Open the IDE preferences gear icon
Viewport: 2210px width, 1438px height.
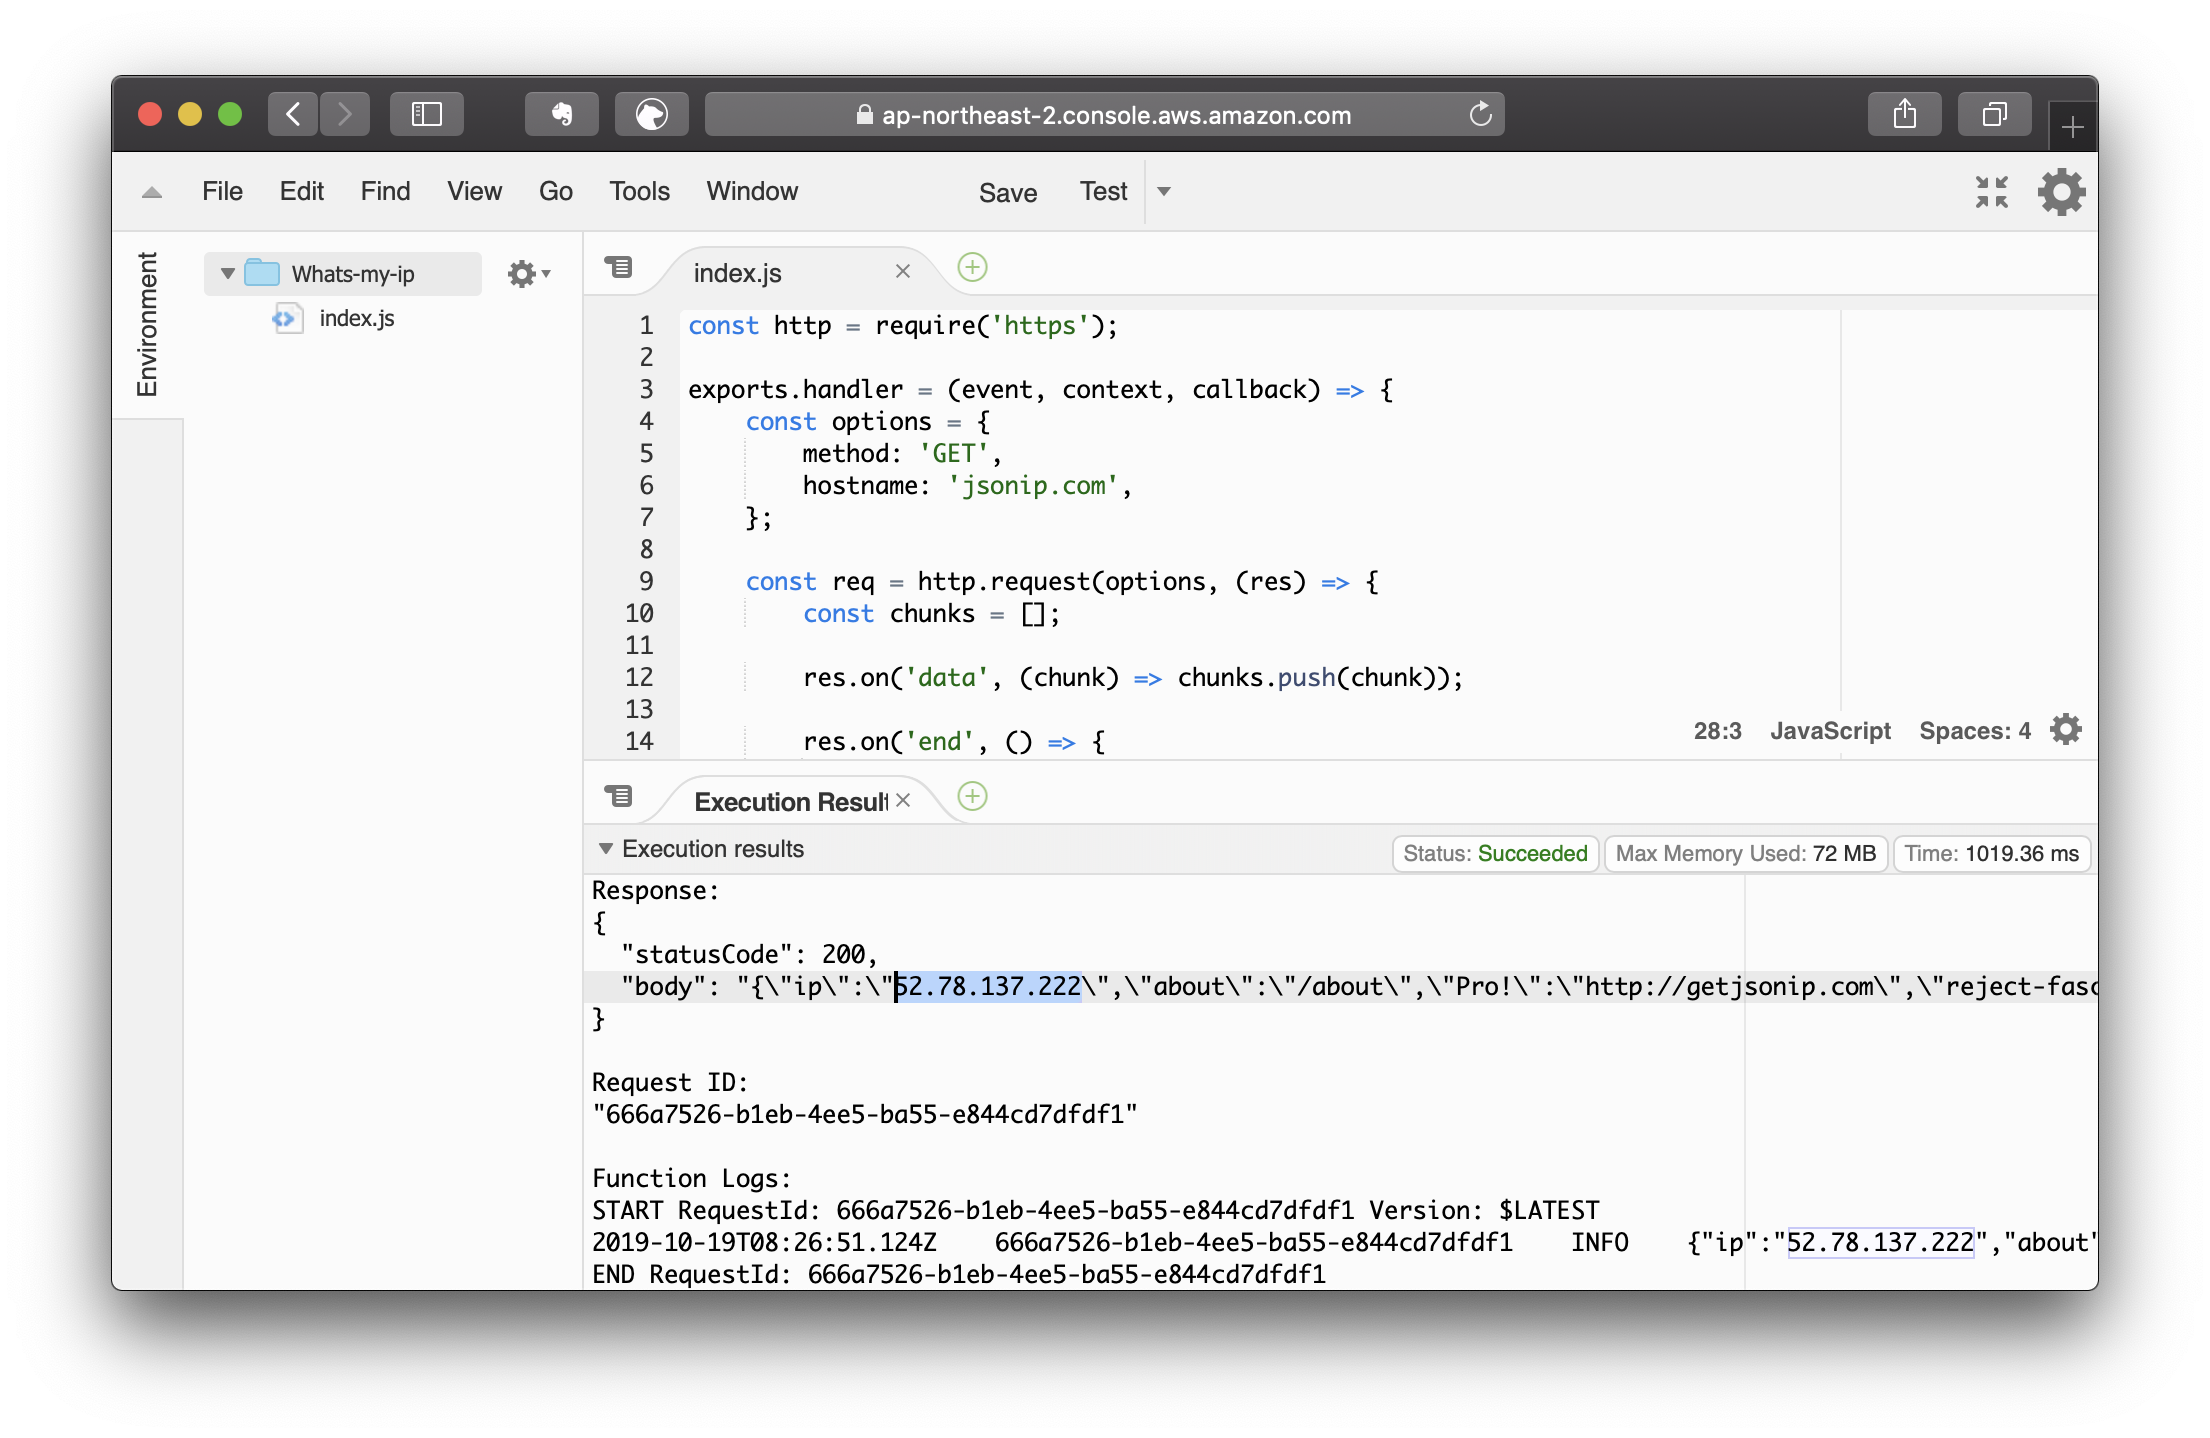2061,192
